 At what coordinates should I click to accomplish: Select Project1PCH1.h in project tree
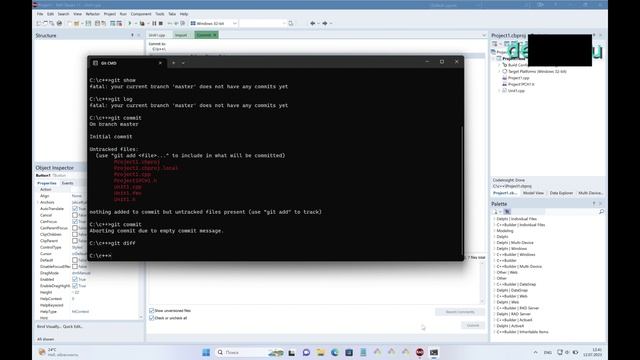point(521,84)
